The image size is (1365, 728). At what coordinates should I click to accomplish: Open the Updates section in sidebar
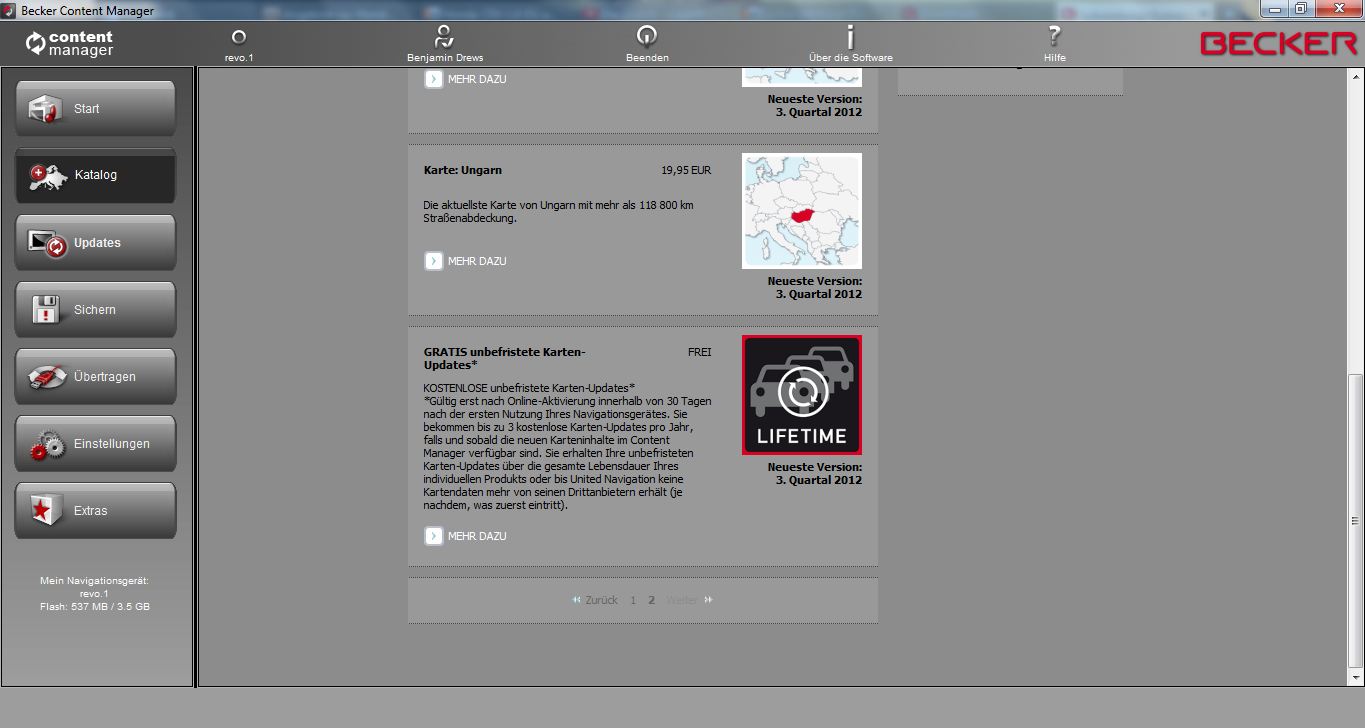point(95,243)
